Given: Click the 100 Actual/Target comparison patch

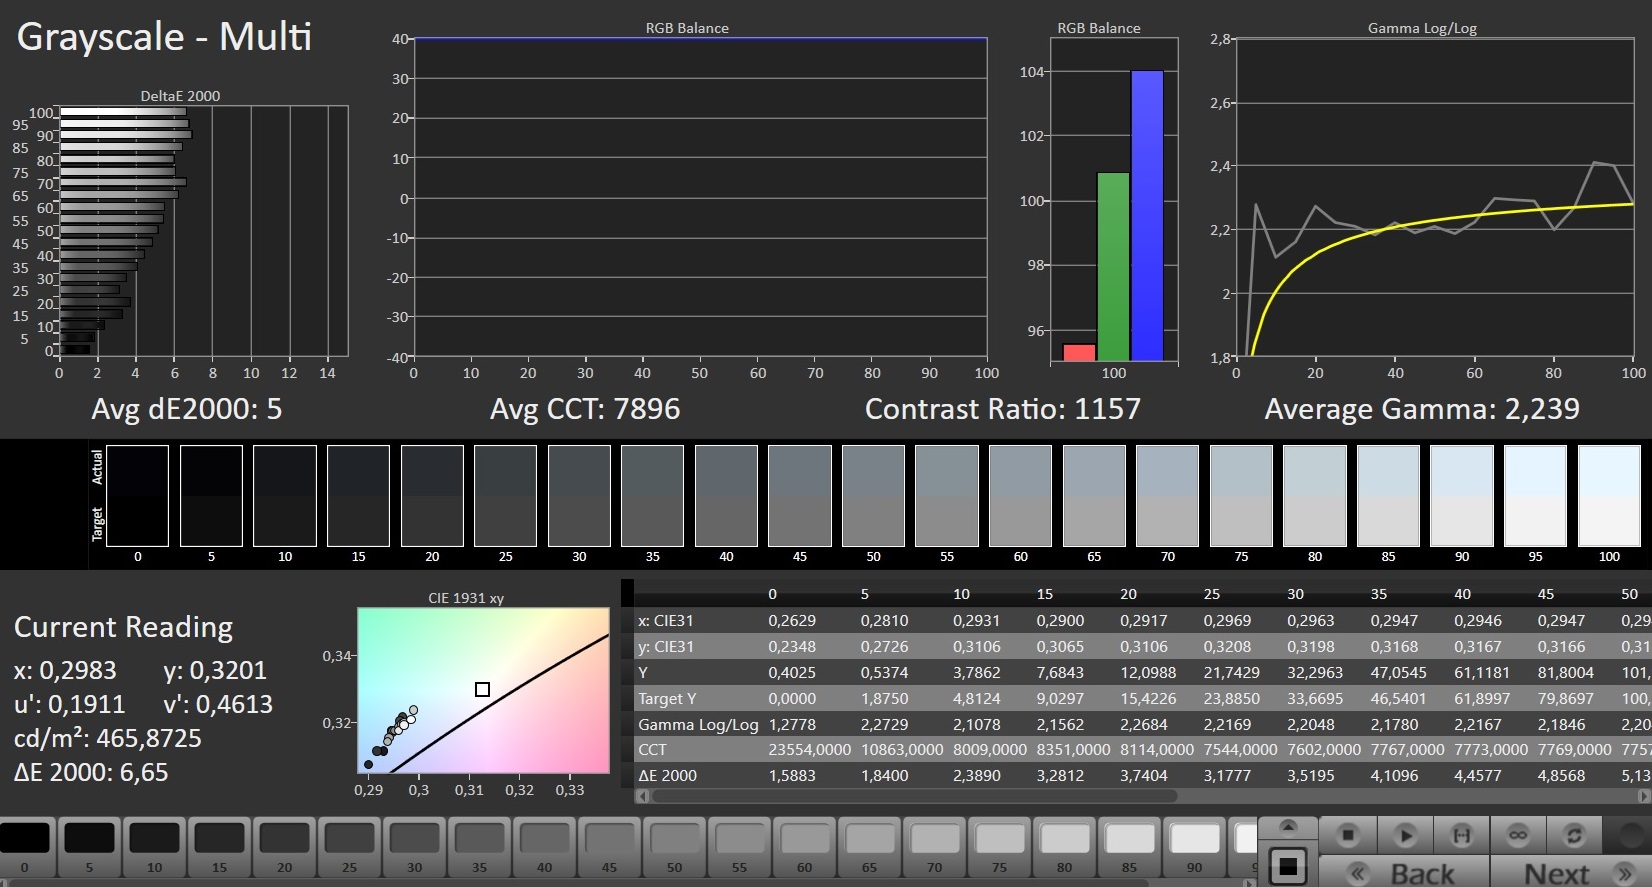Looking at the screenshot, I should (1608, 496).
